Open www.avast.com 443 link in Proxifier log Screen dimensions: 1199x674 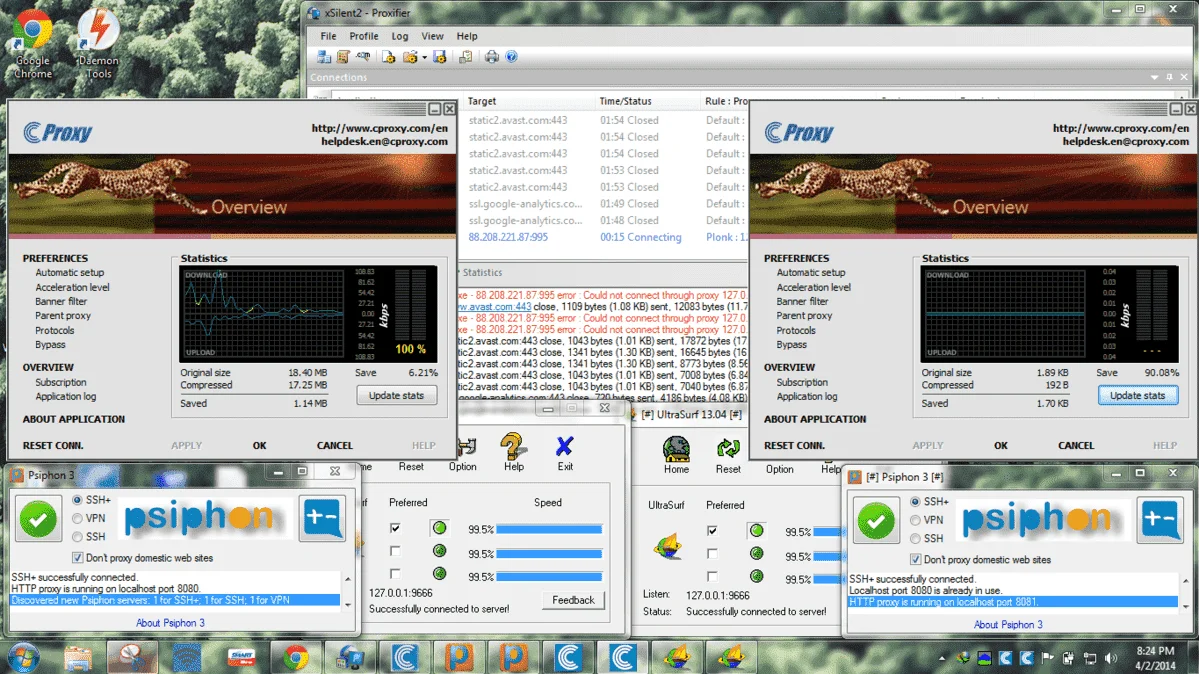point(494,307)
